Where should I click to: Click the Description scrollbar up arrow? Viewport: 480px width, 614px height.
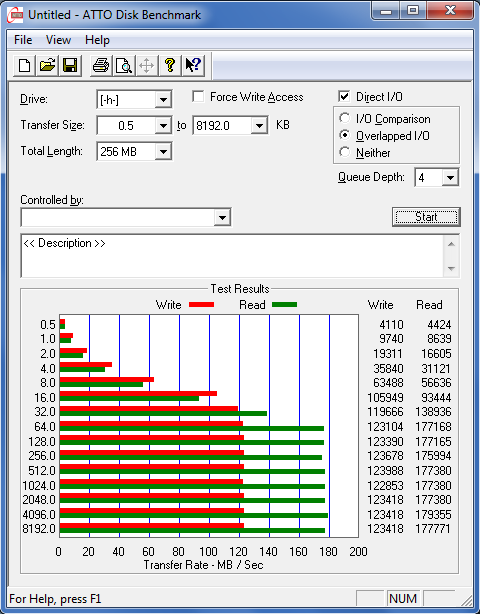451,244
